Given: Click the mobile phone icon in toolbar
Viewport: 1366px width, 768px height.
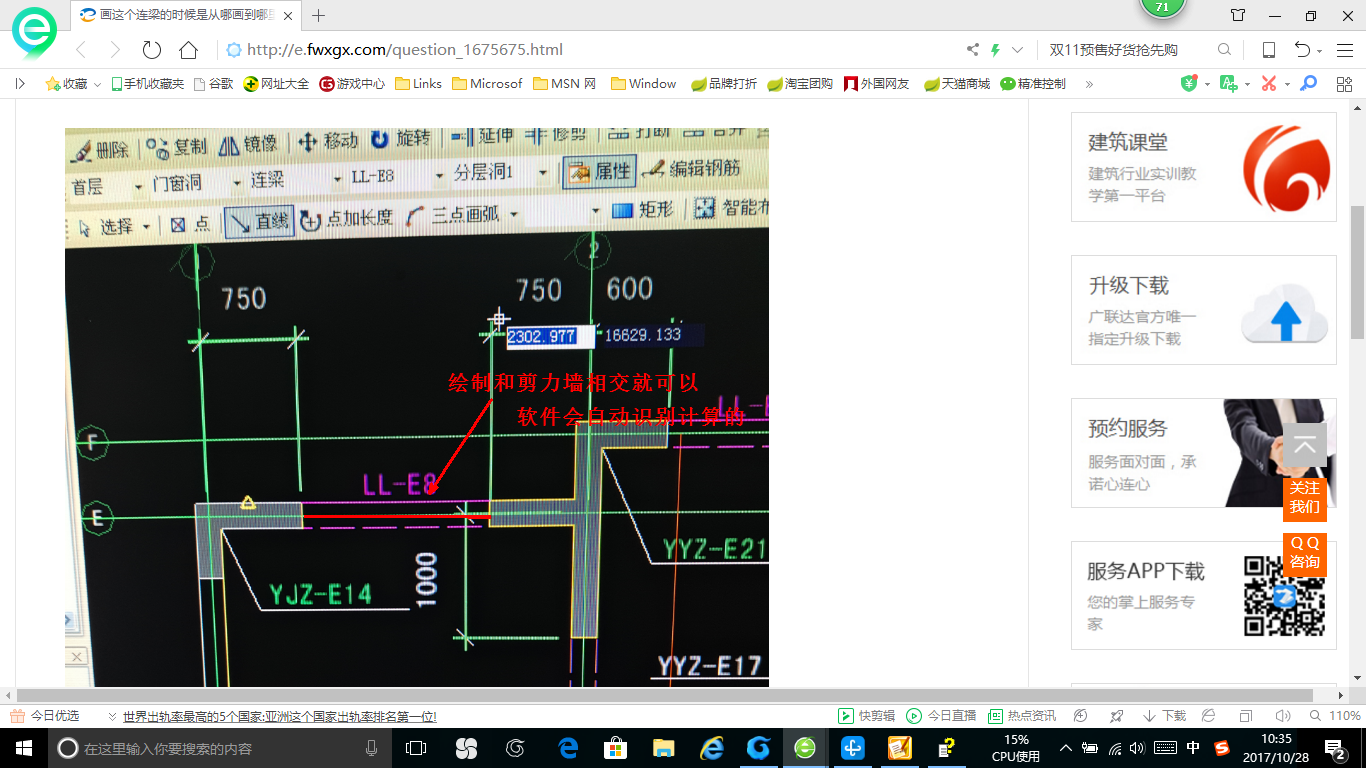Looking at the screenshot, I should click(x=1269, y=50).
